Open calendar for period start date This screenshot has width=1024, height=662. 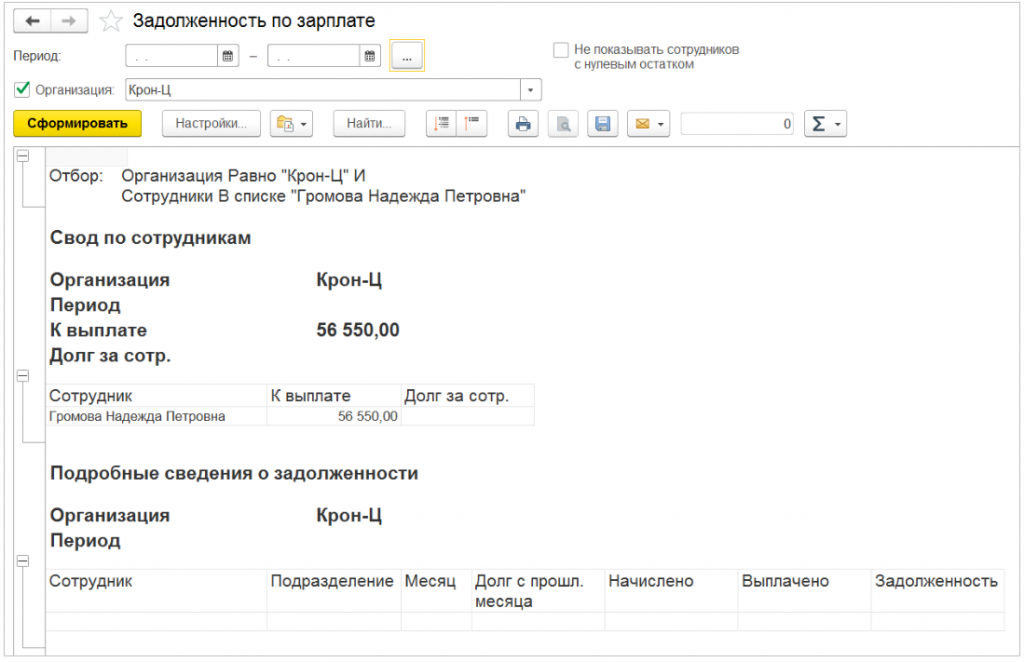tap(228, 57)
